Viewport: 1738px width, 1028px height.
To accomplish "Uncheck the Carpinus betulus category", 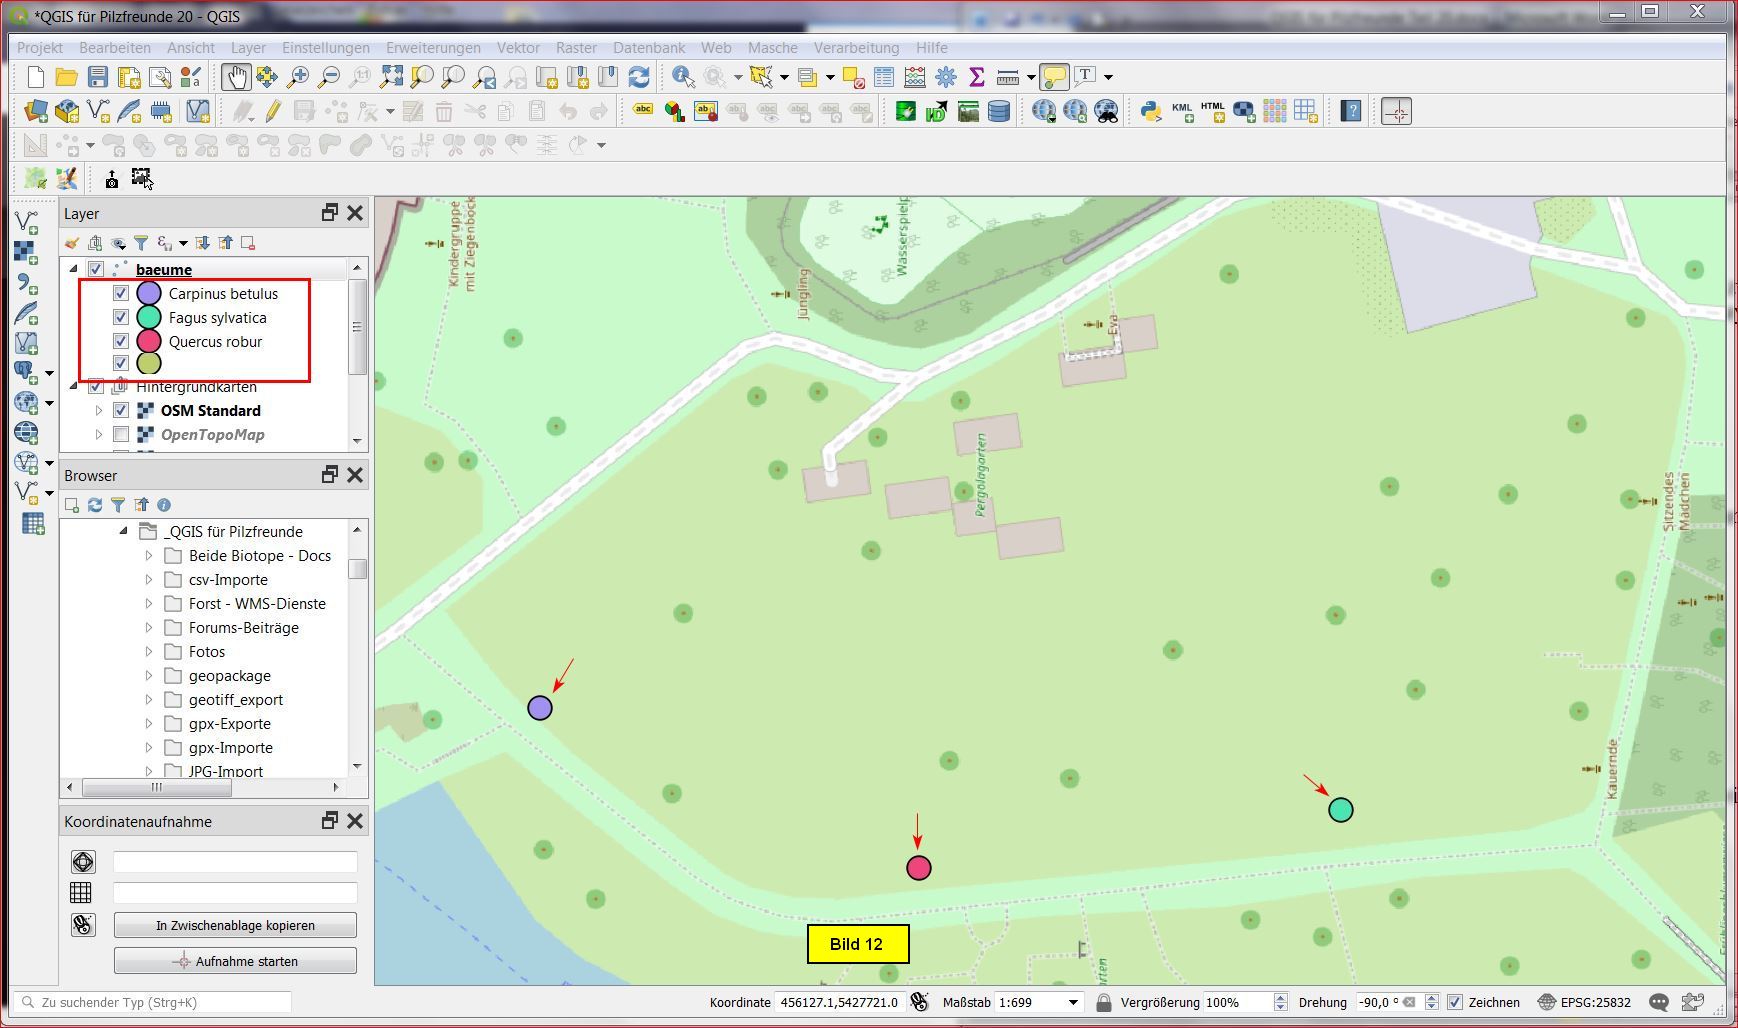I will (121, 293).
